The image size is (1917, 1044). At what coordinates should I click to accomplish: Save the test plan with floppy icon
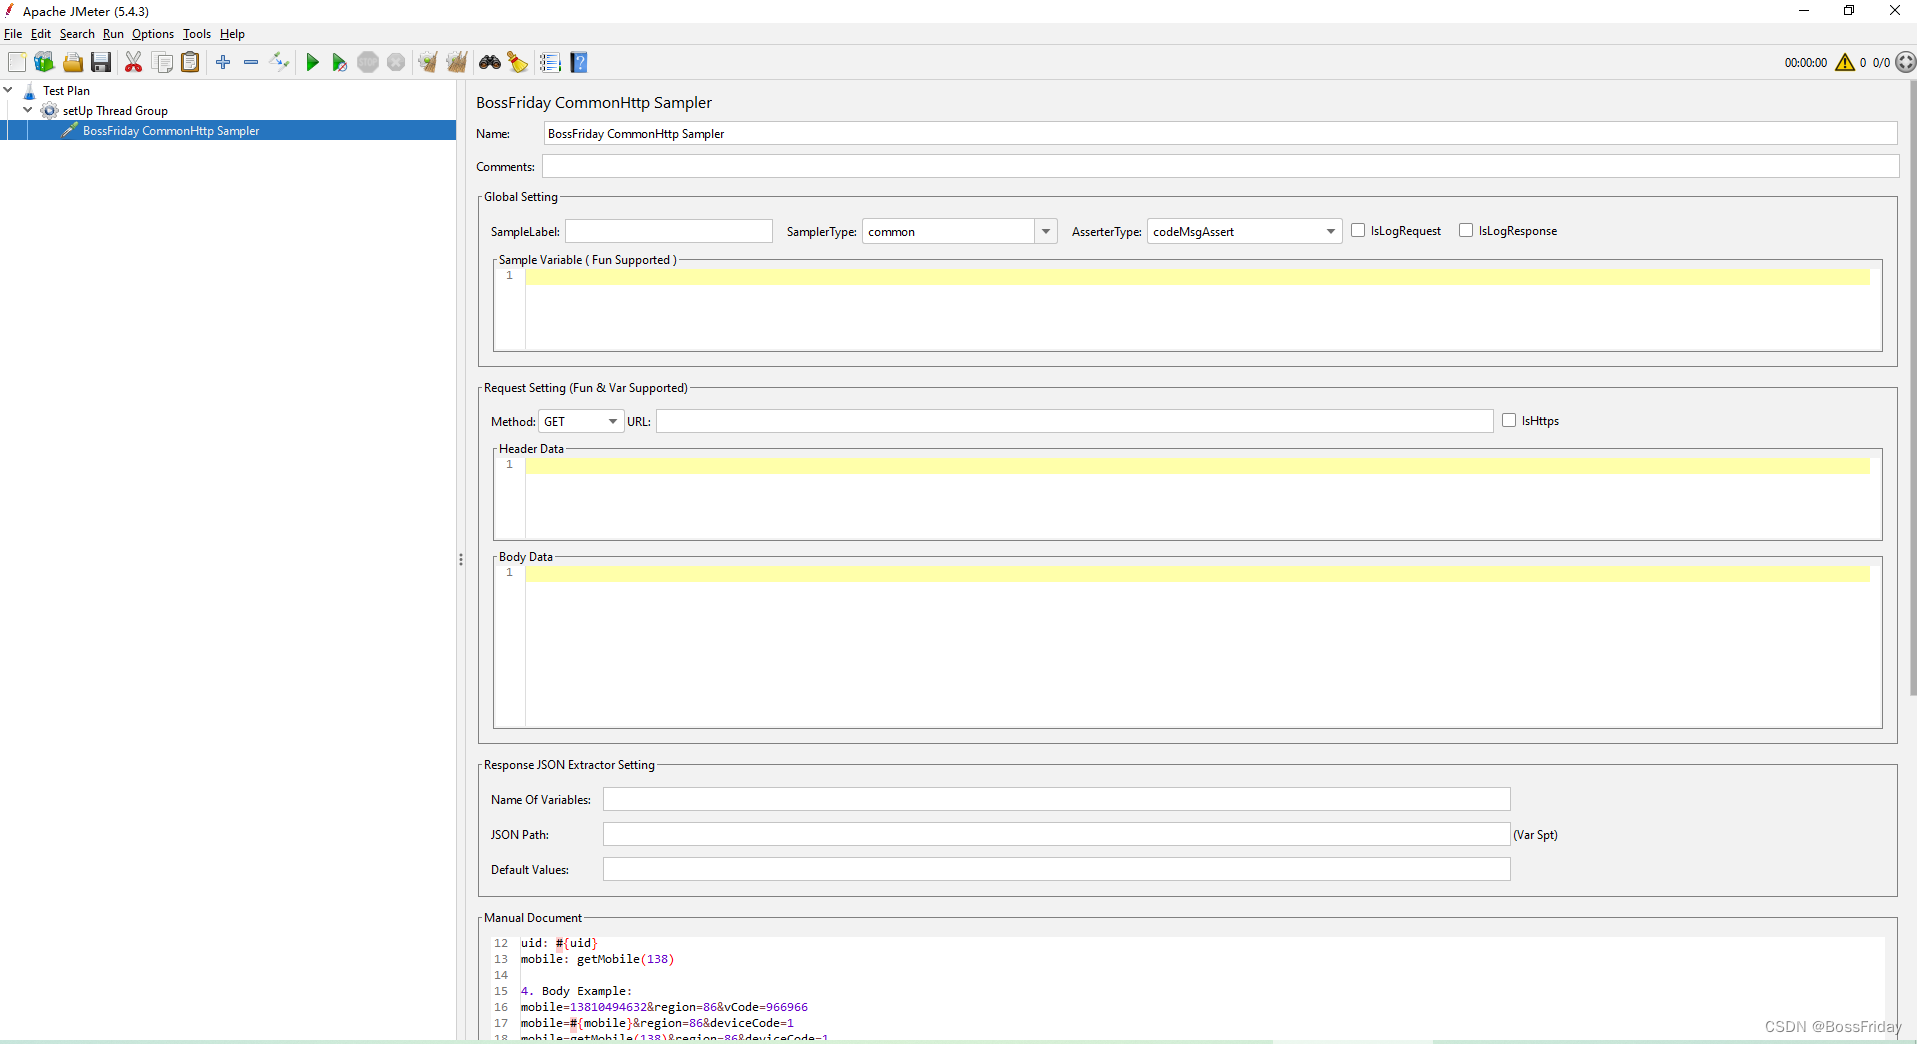(x=101, y=62)
